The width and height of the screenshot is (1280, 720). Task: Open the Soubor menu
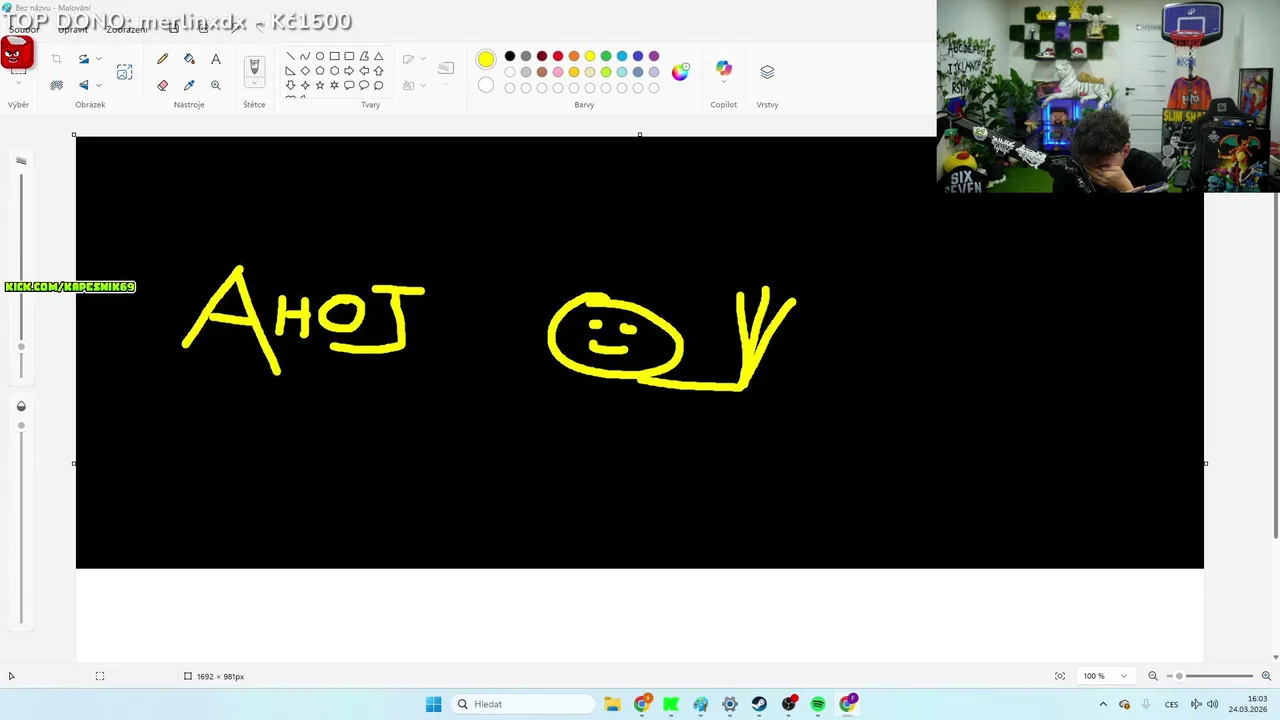pos(24,30)
